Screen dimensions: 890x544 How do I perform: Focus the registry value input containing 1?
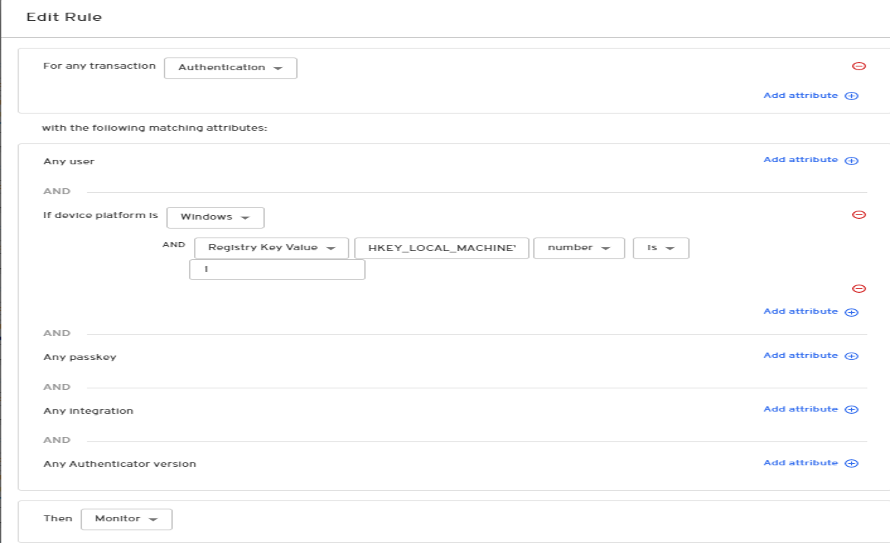pos(277,270)
